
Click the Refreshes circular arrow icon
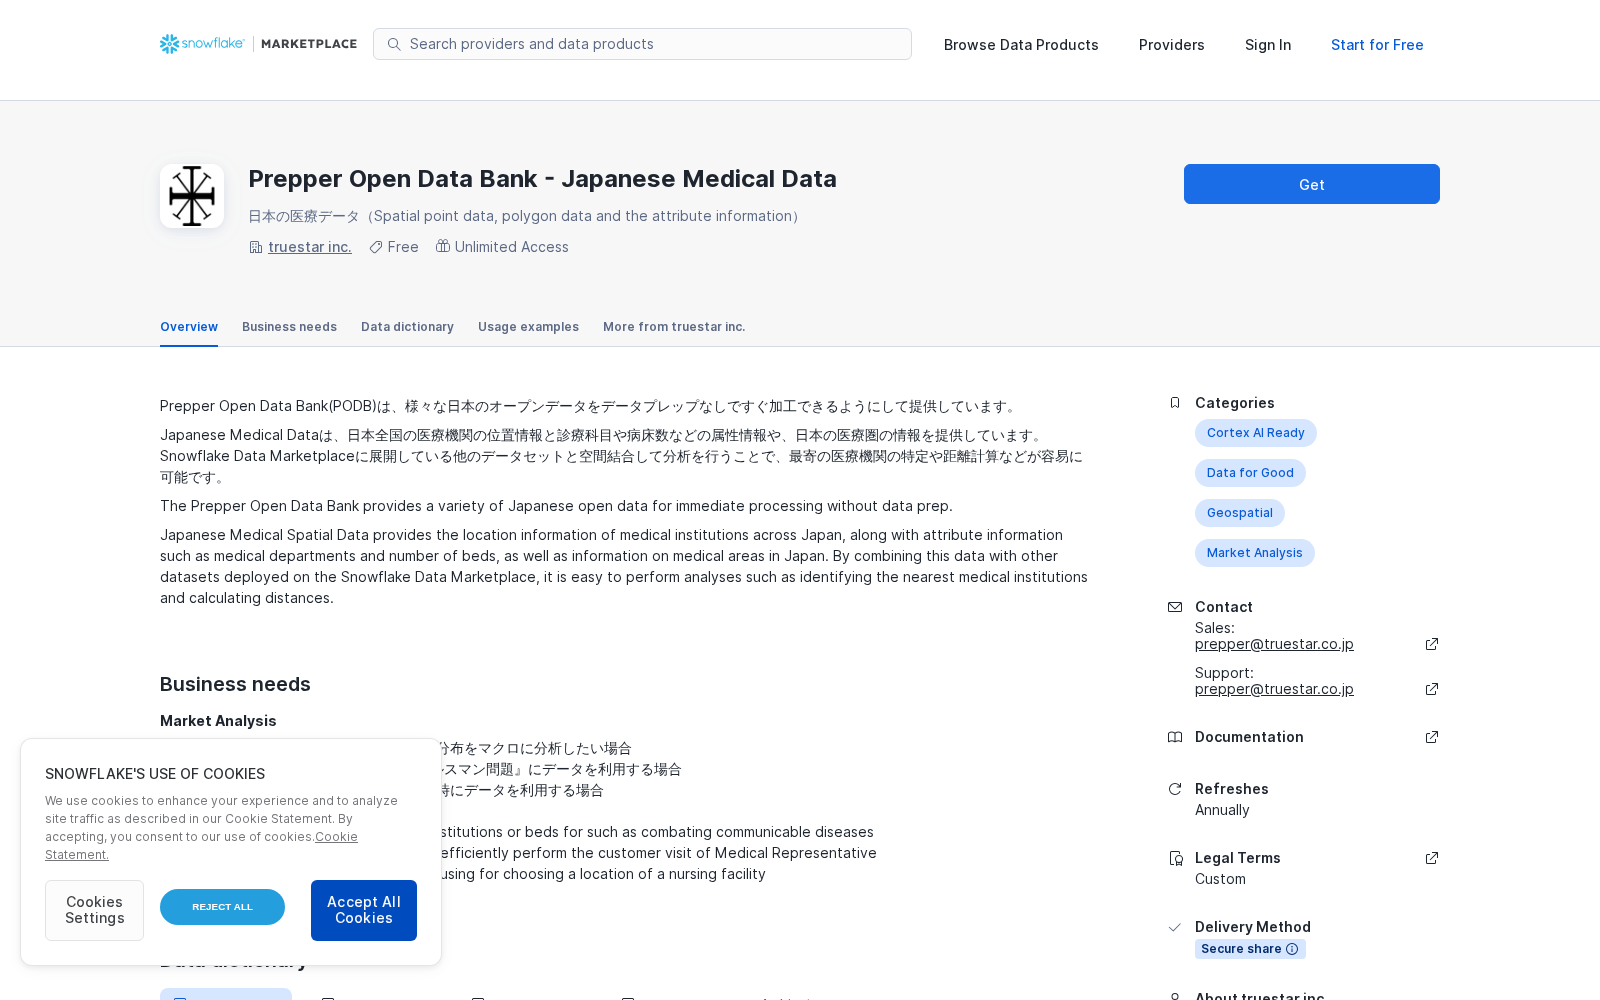click(x=1175, y=789)
